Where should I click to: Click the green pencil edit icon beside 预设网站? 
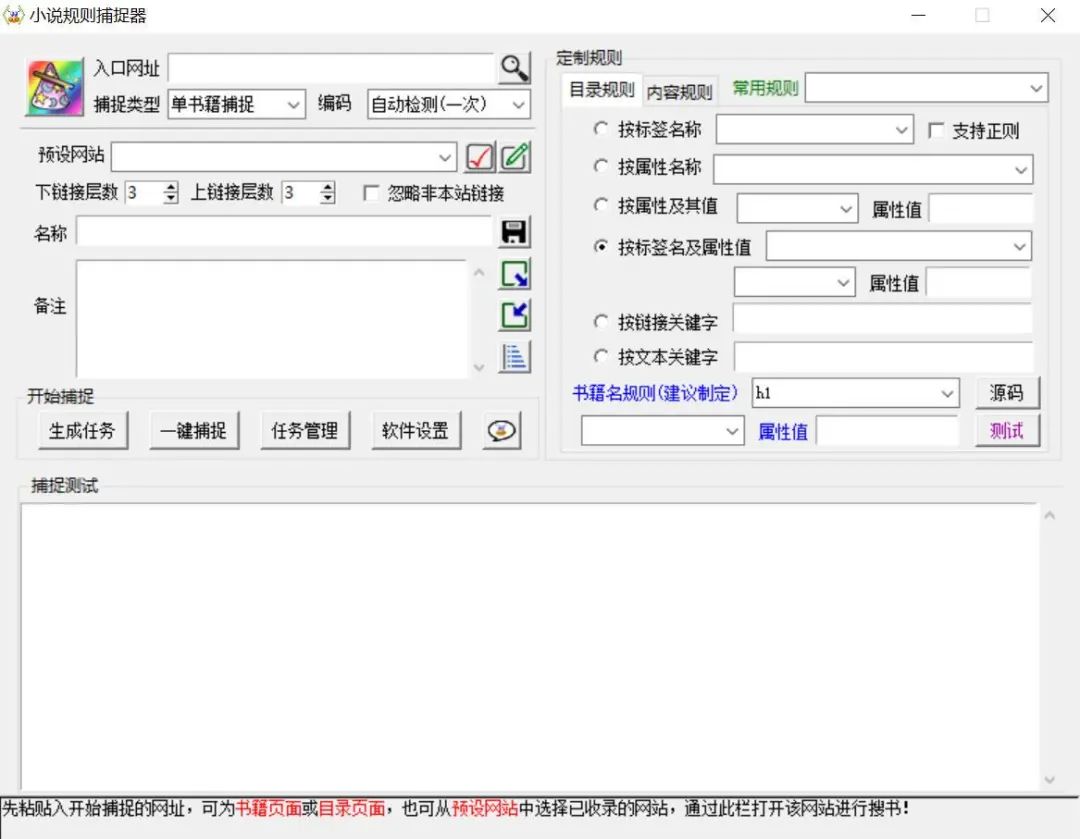[x=515, y=157]
